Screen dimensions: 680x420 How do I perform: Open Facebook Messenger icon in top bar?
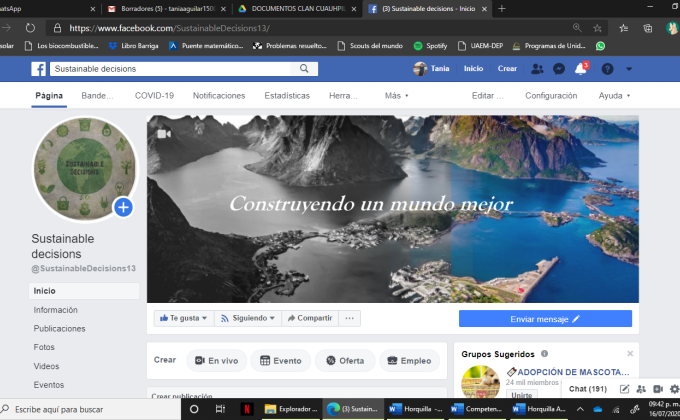point(559,69)
